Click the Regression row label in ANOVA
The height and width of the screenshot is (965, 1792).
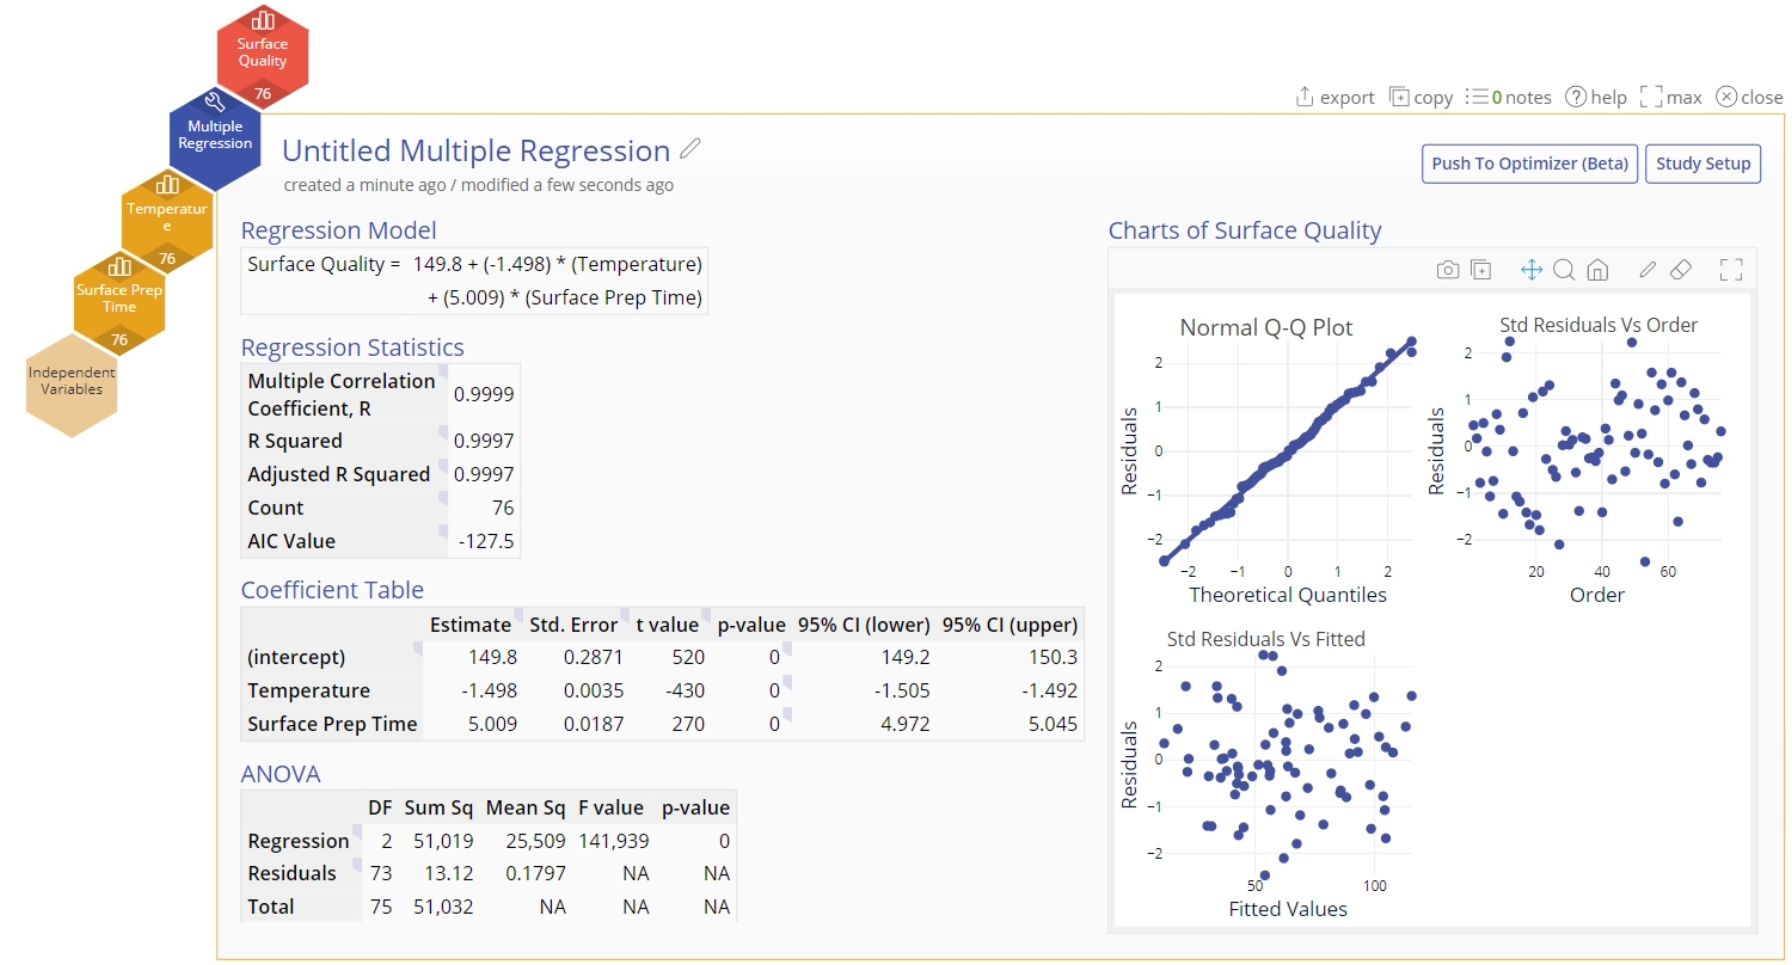click(298, 841)
